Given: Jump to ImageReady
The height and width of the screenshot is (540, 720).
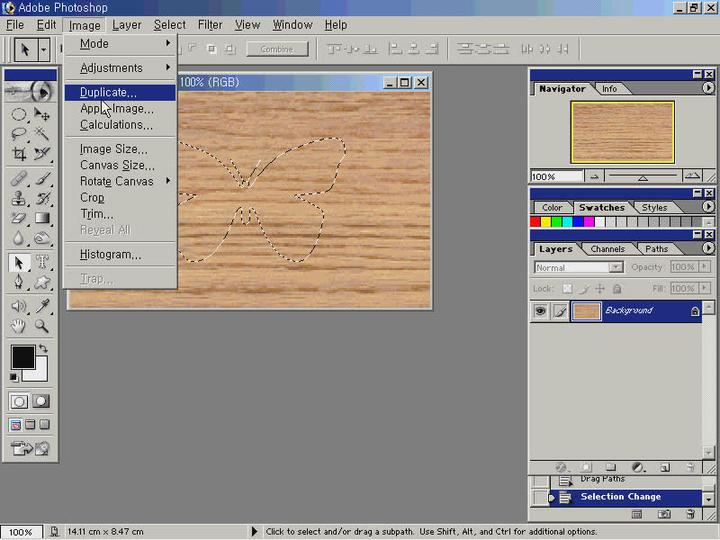Looking at the screenshot, I should coord(30,448).
